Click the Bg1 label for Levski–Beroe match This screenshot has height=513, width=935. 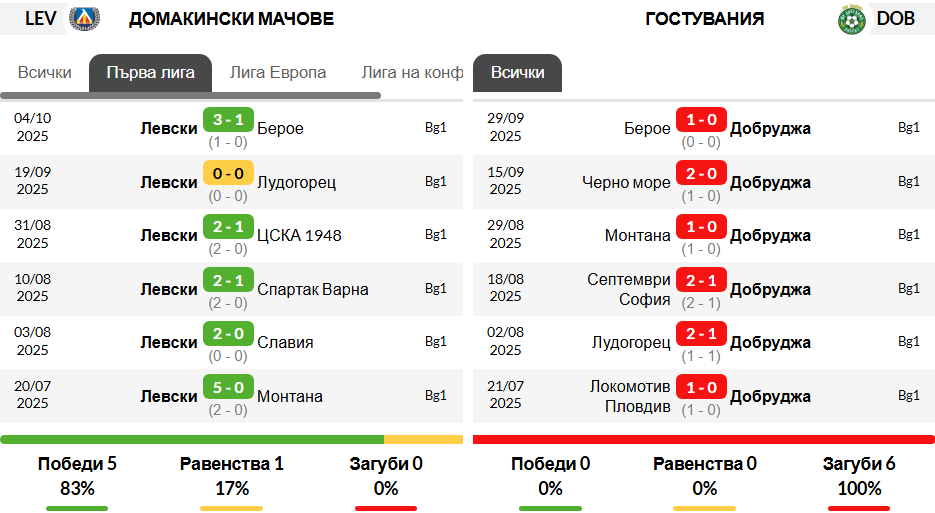(436, 127)
